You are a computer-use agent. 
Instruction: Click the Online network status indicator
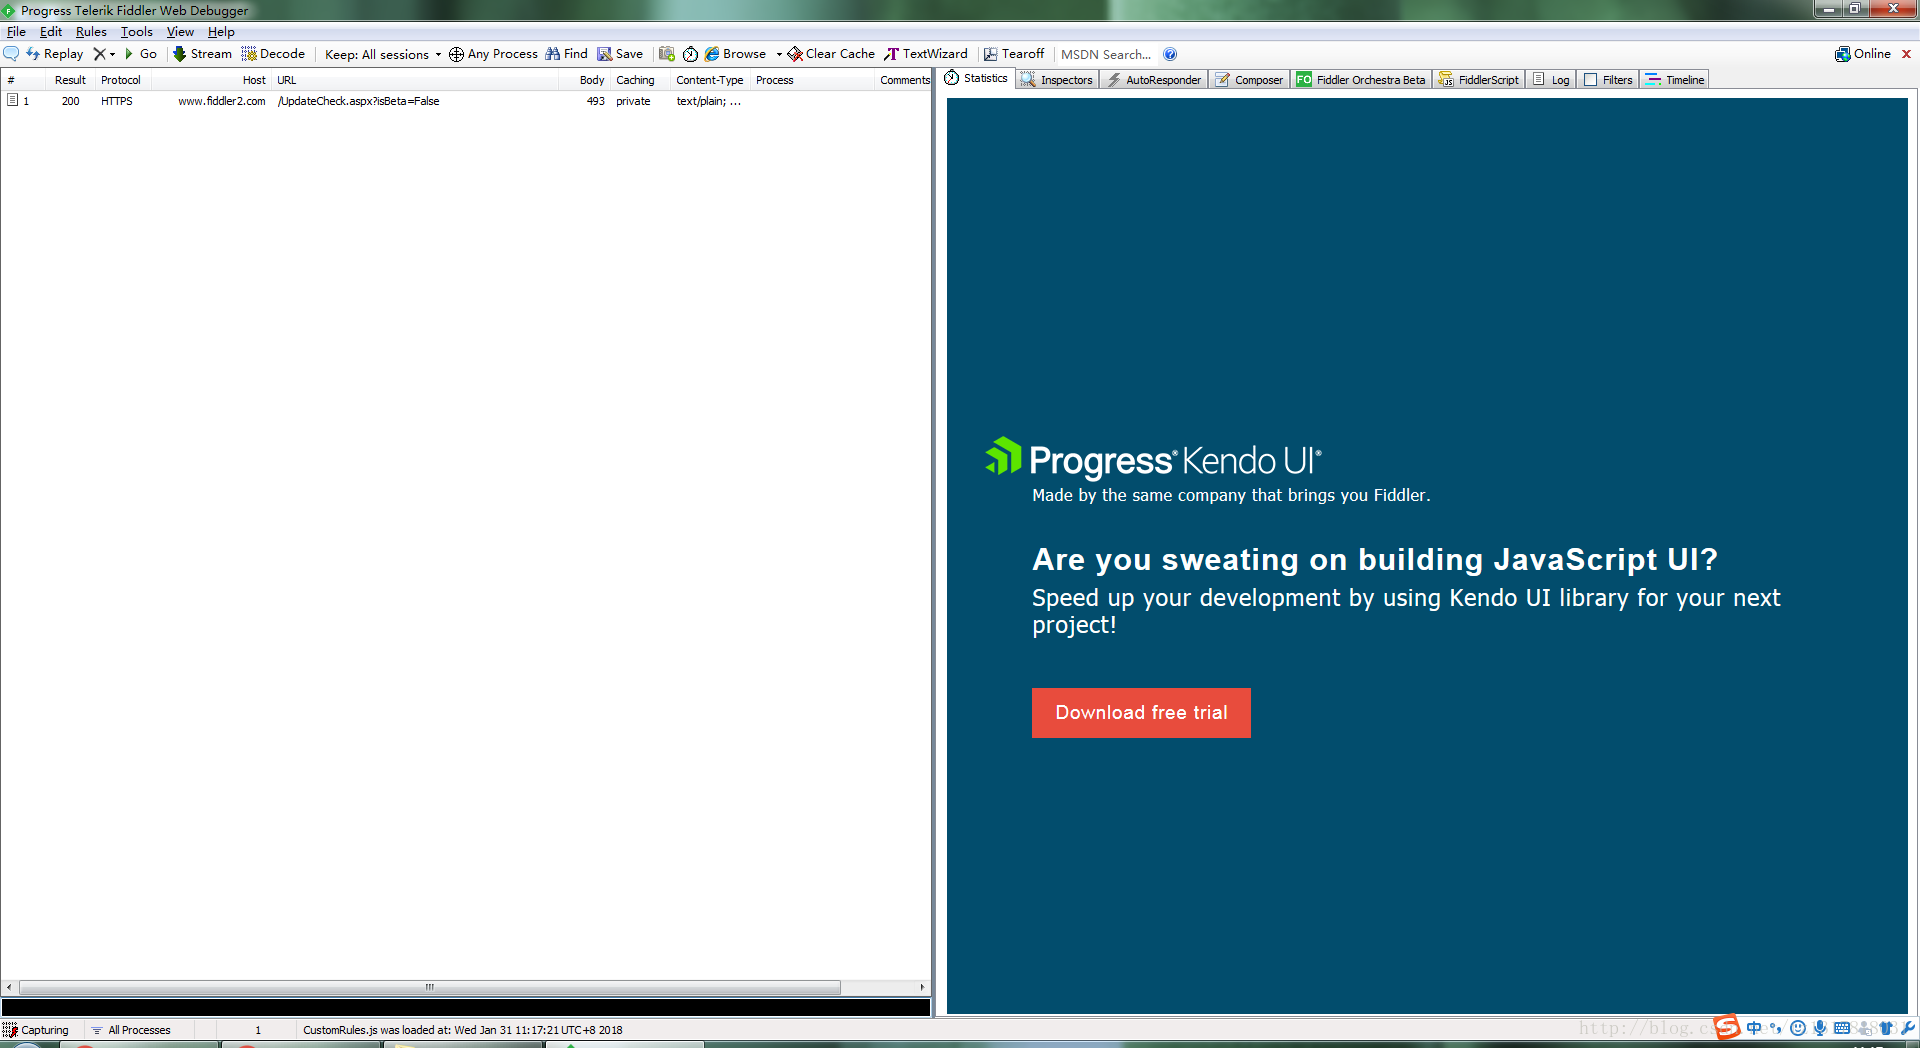(1863, 54)
